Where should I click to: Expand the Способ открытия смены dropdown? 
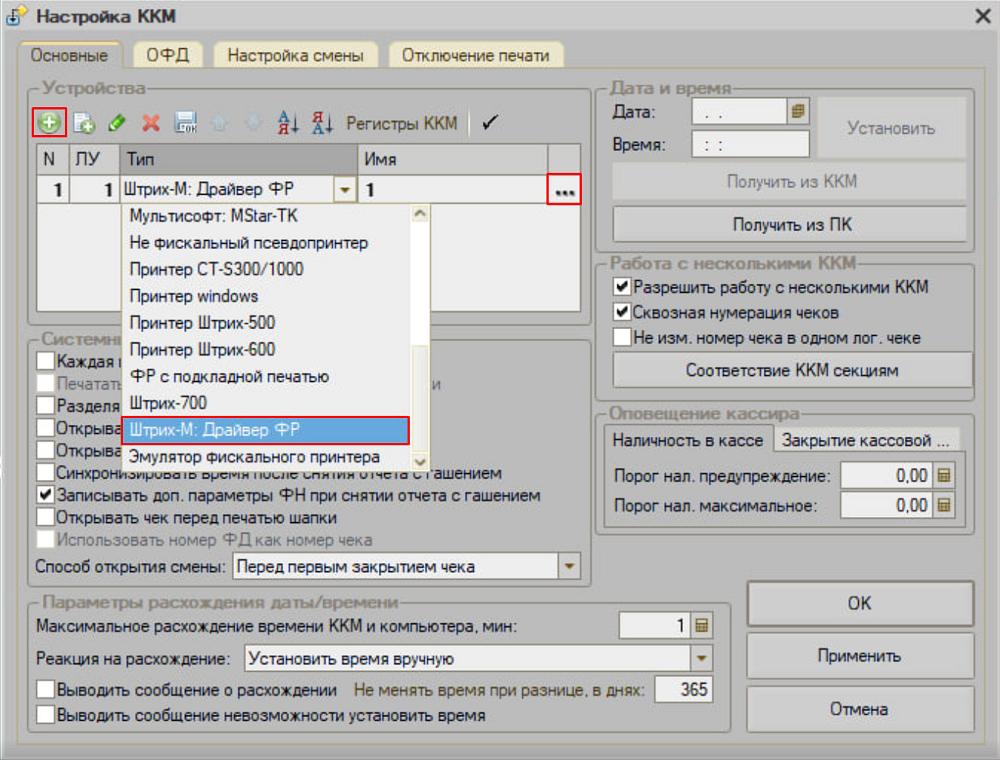tap(569, 567)
